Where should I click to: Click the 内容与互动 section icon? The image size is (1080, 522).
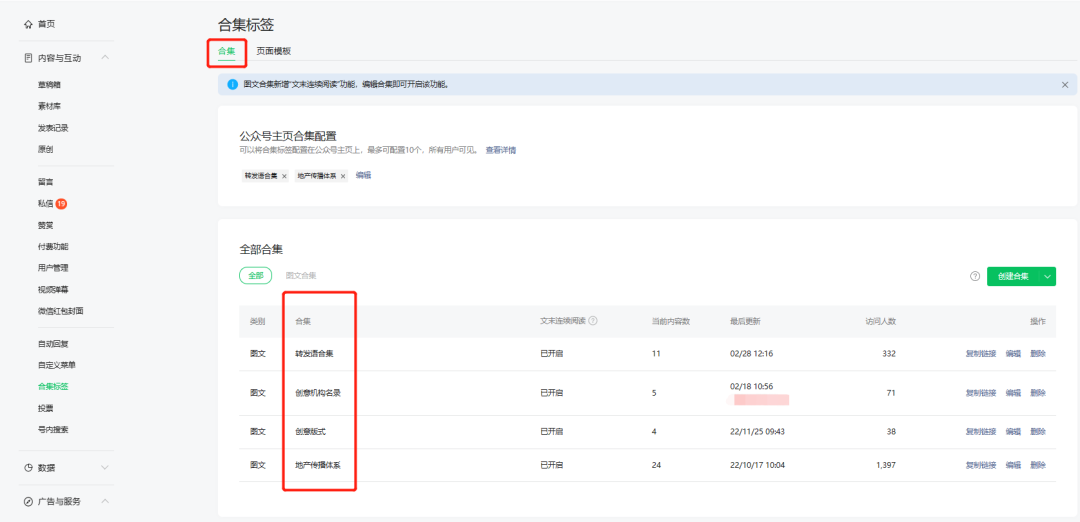point(28,58)
